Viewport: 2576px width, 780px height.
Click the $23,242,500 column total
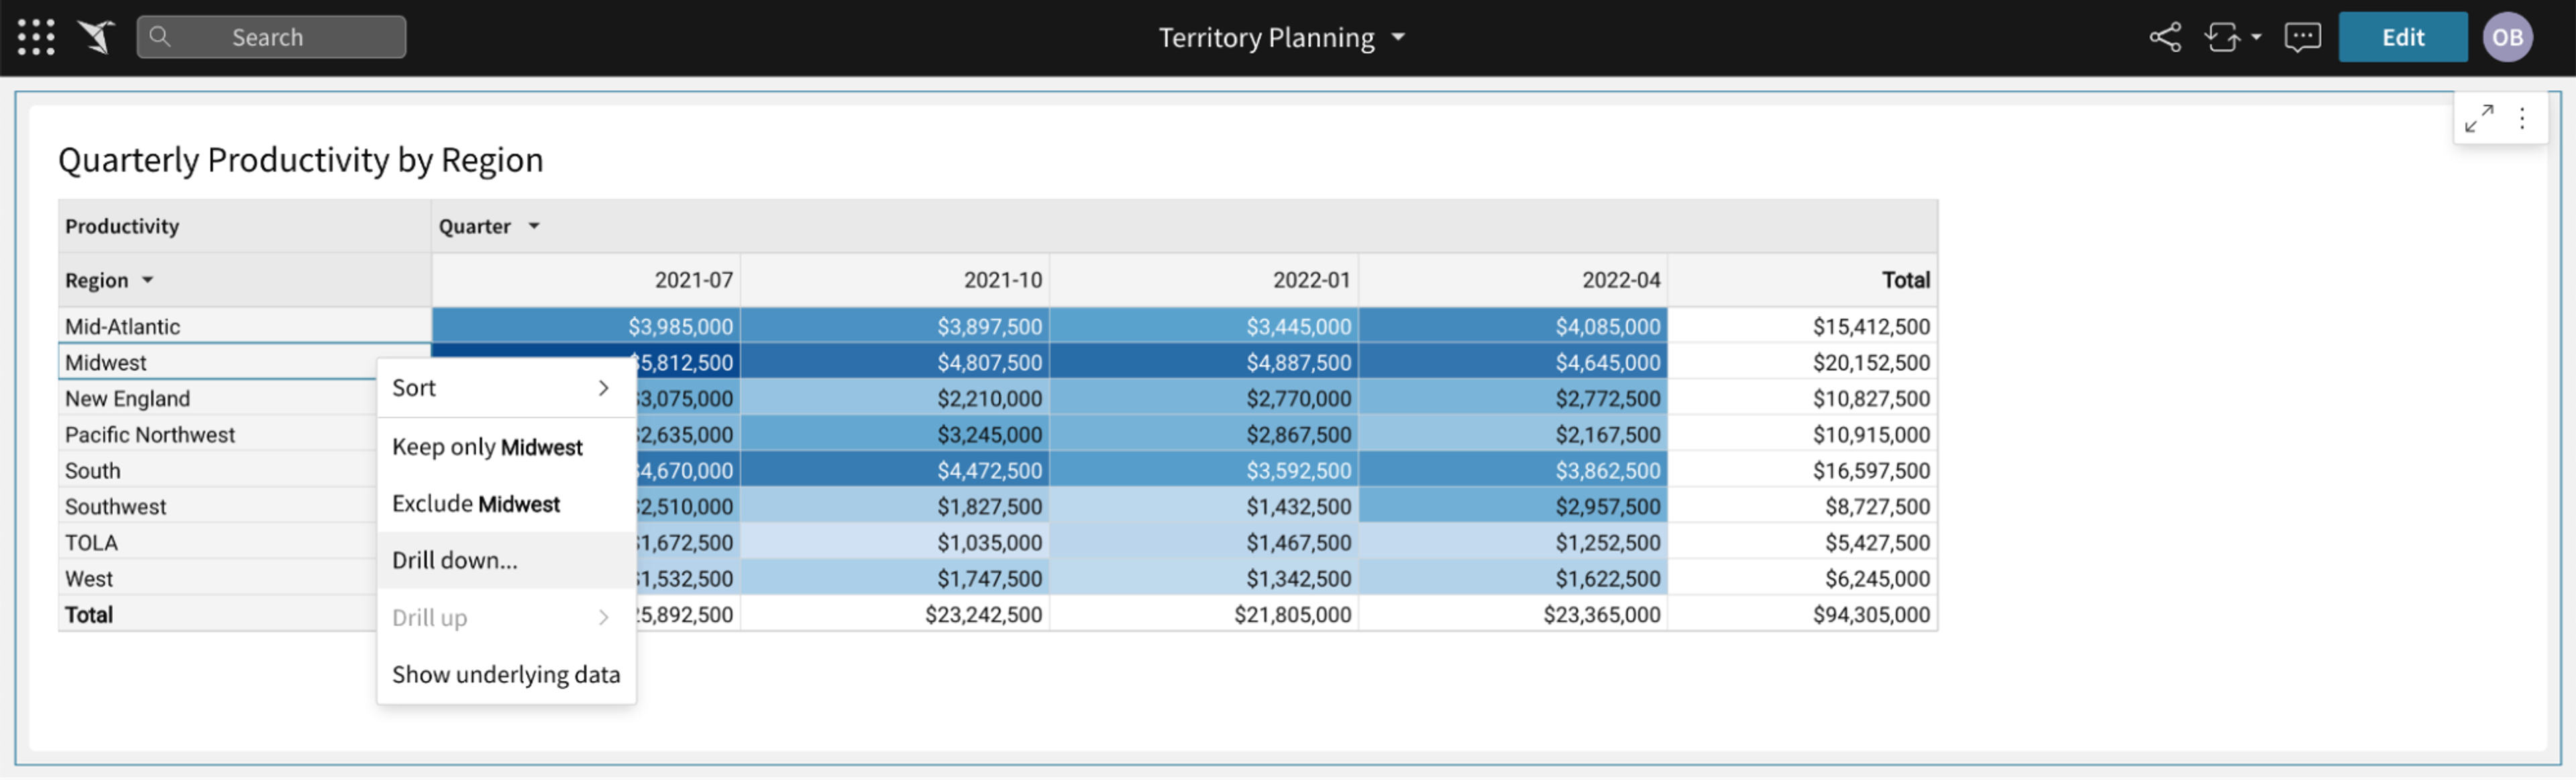point(895,614)
